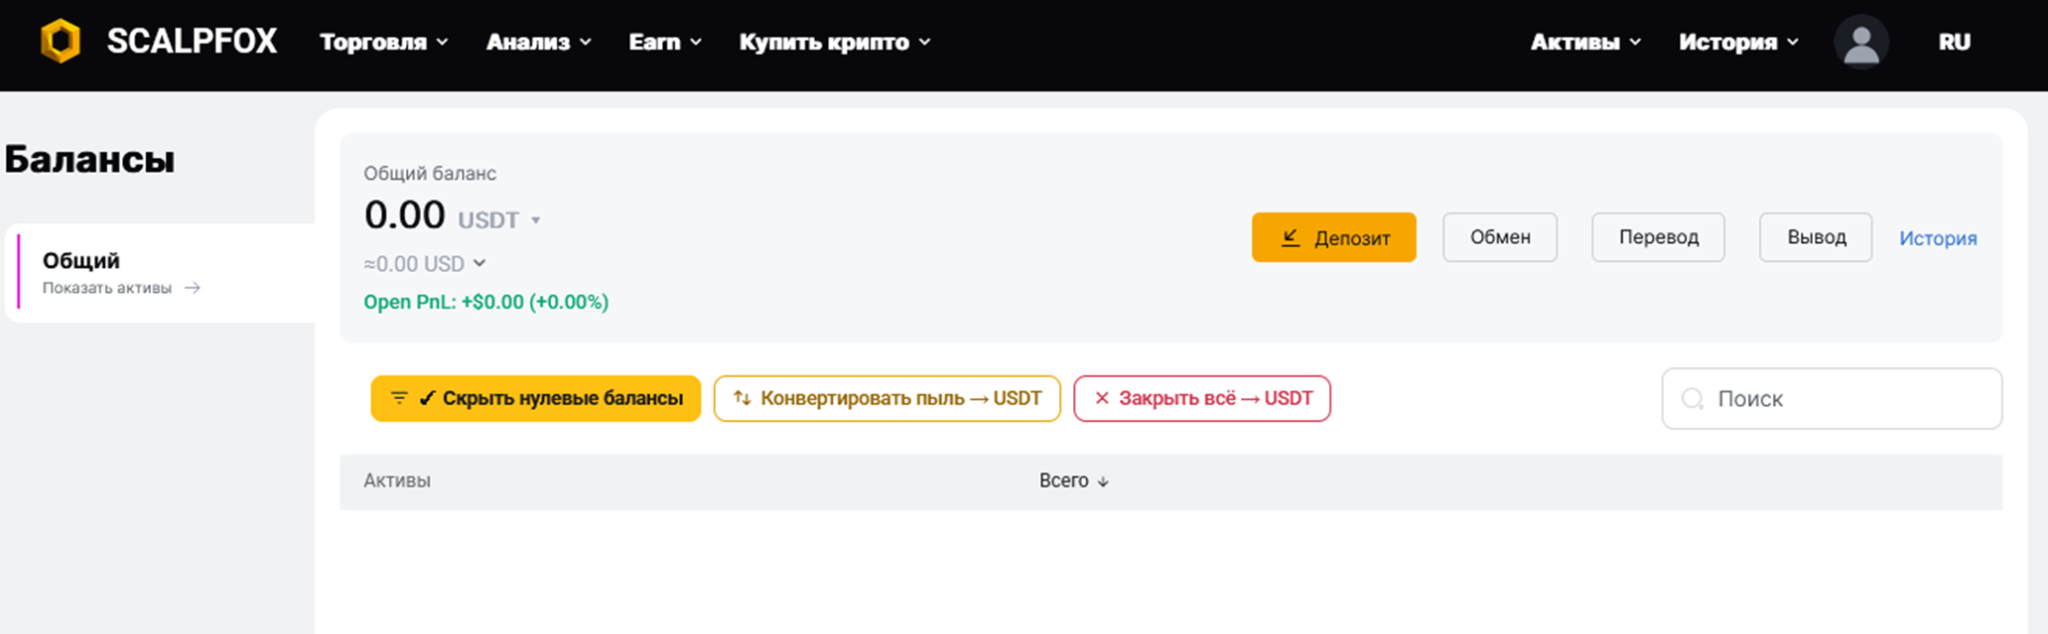Focus the Поиск search field
Viewport: 2048px width, 634px height.
point(1832,399)
